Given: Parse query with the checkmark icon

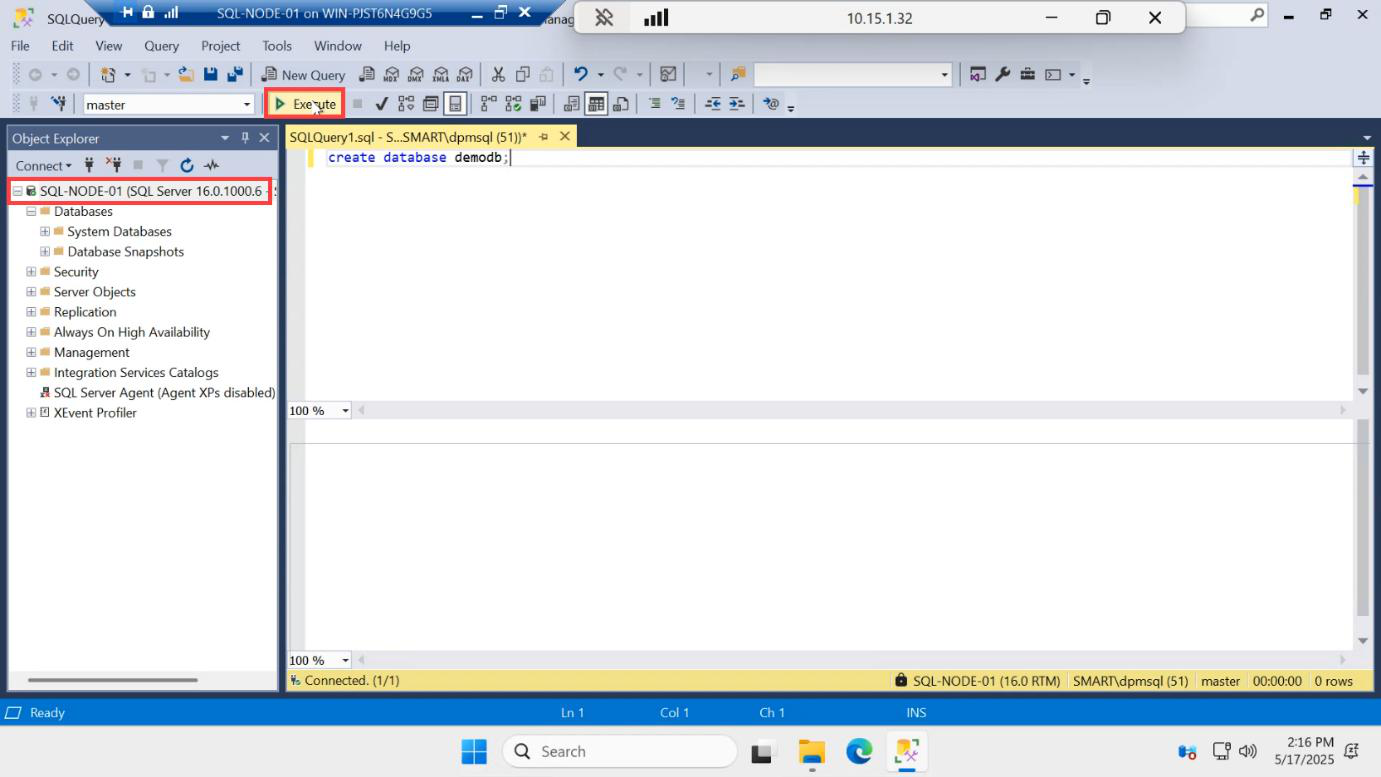Looking at the screenshot, I should (x=381, y=104).
